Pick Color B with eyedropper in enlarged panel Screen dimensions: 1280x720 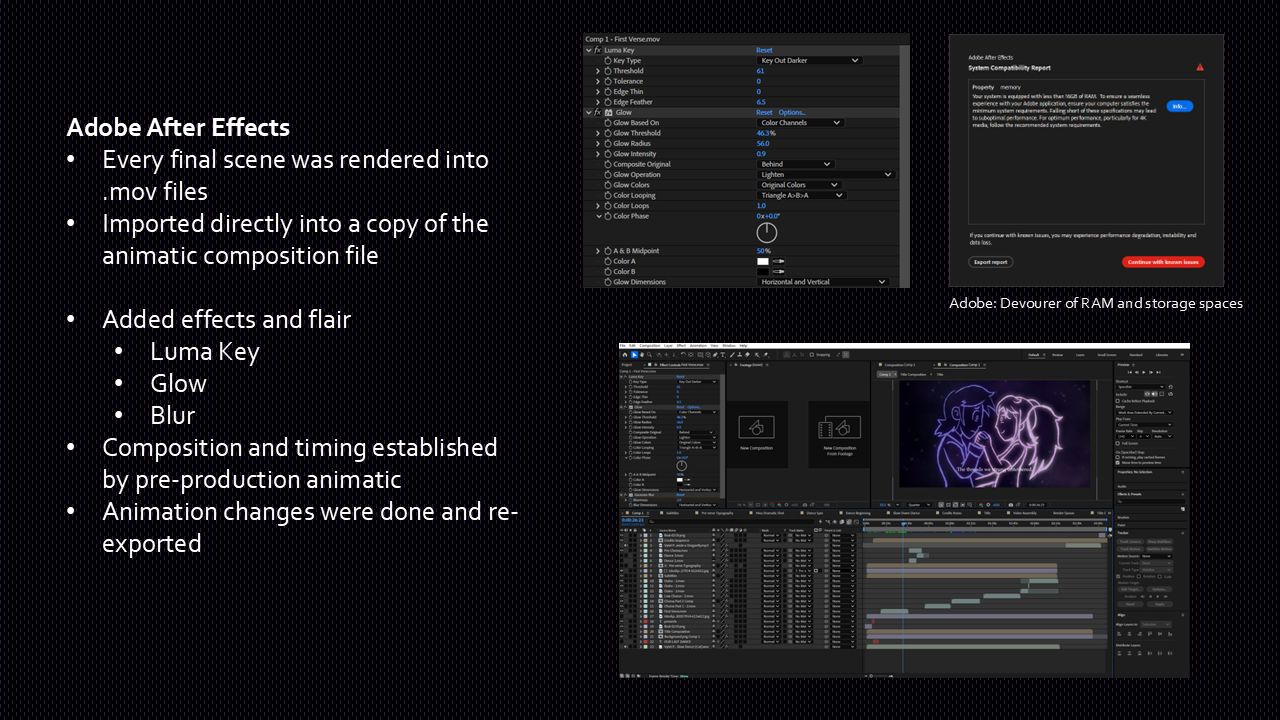(779, 271)
